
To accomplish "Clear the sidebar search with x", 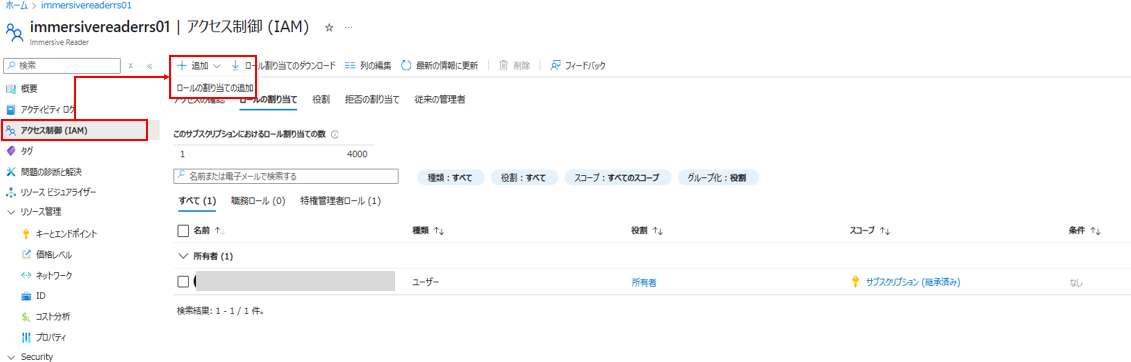I will [x=131, y=66].
